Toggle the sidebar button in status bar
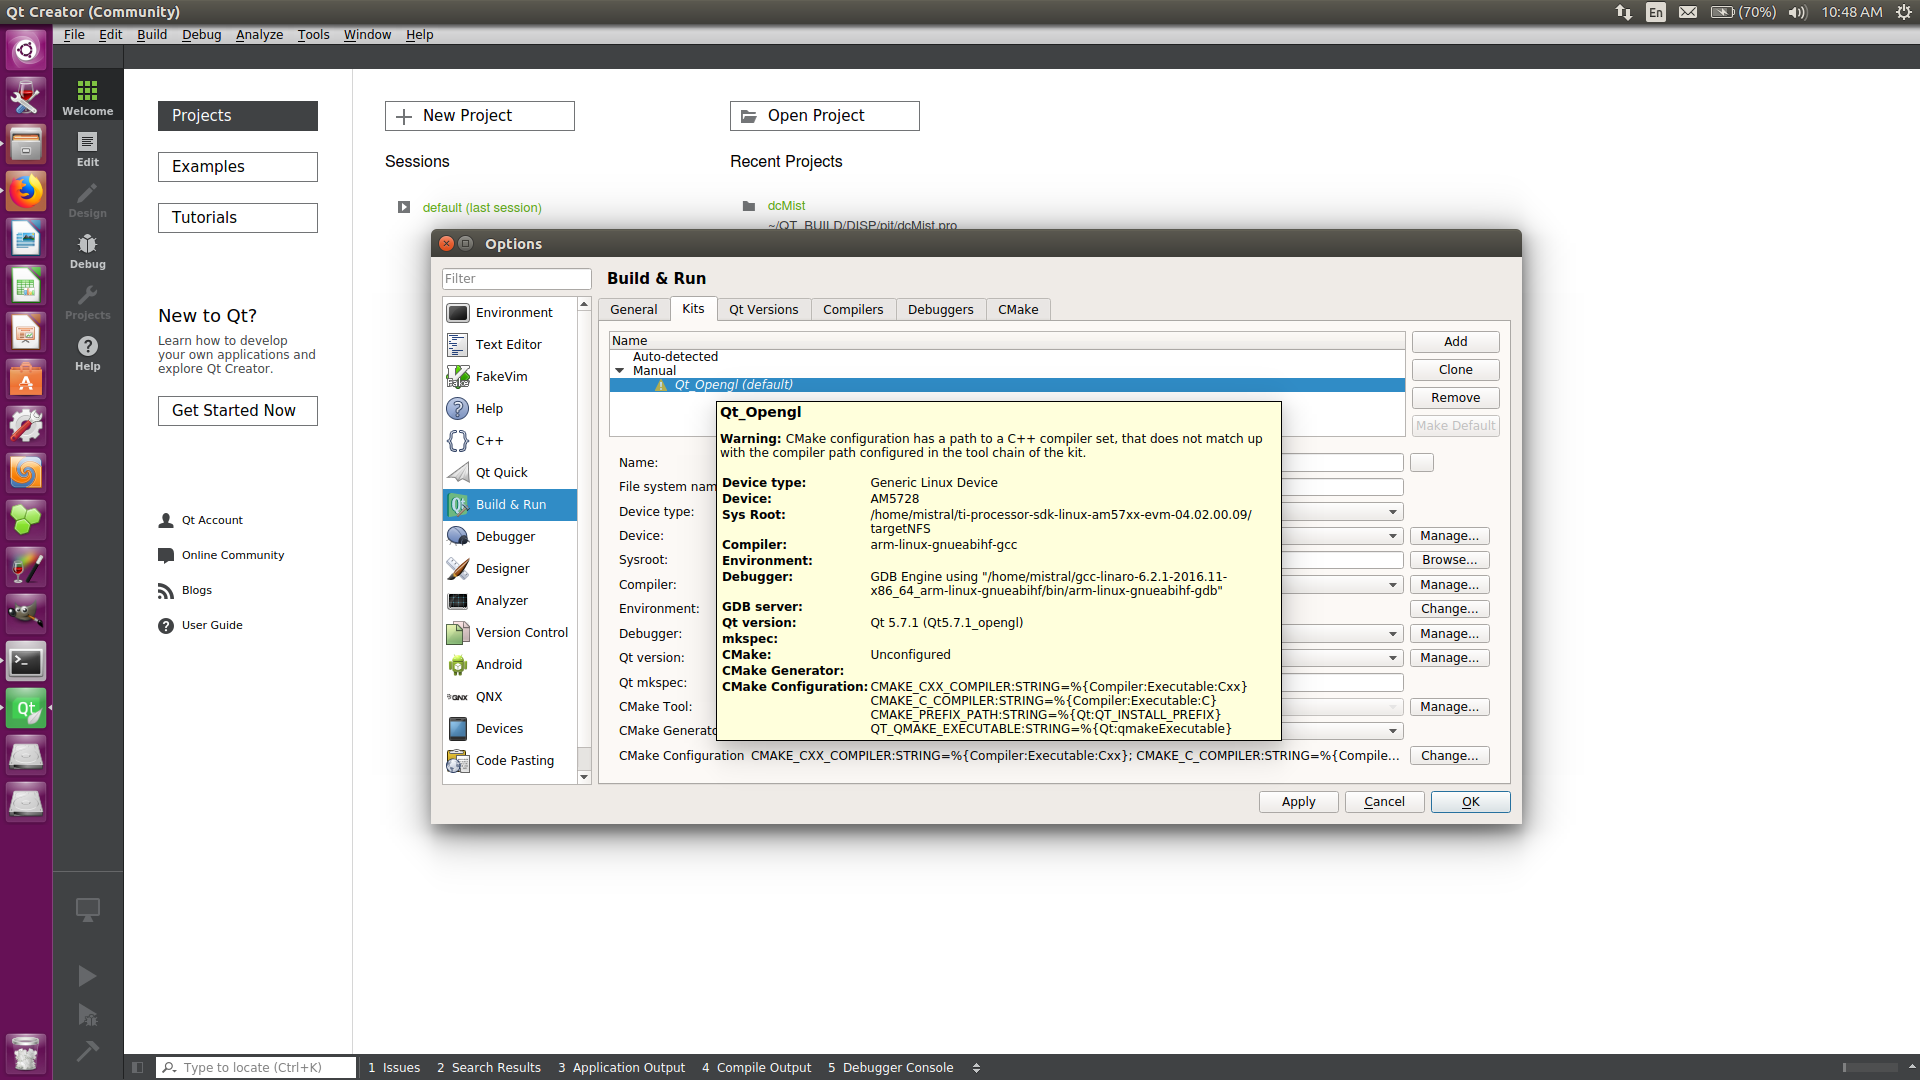 point(138,1067)
